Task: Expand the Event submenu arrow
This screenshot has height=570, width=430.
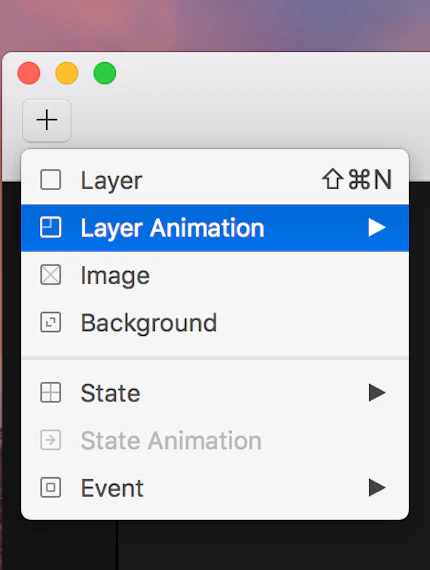Action: (x=377, y=487)
